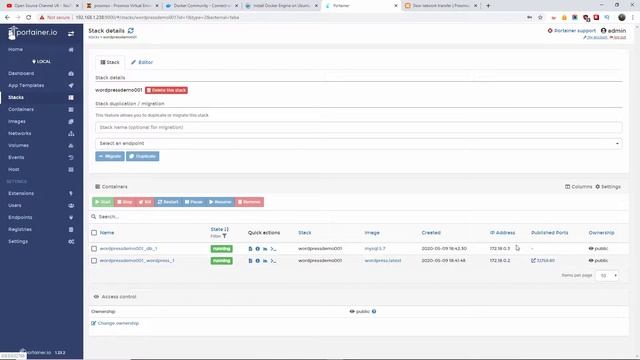Click the Restart containers button
The width and height of the screenshot is (640, 360).
[168, 202]
